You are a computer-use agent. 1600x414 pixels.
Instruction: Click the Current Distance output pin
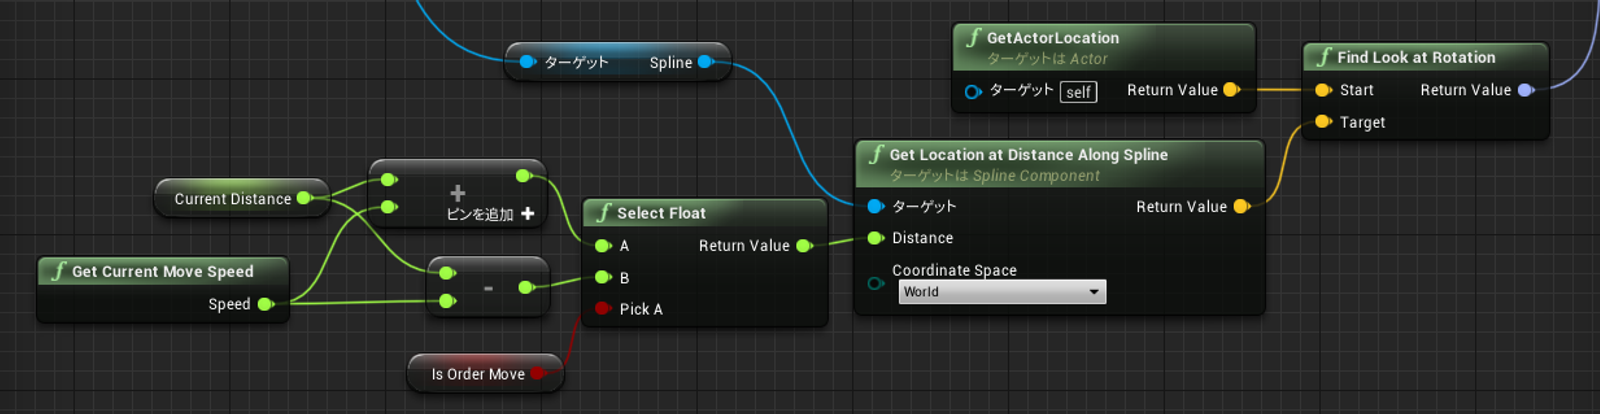(x=305, y=199)
